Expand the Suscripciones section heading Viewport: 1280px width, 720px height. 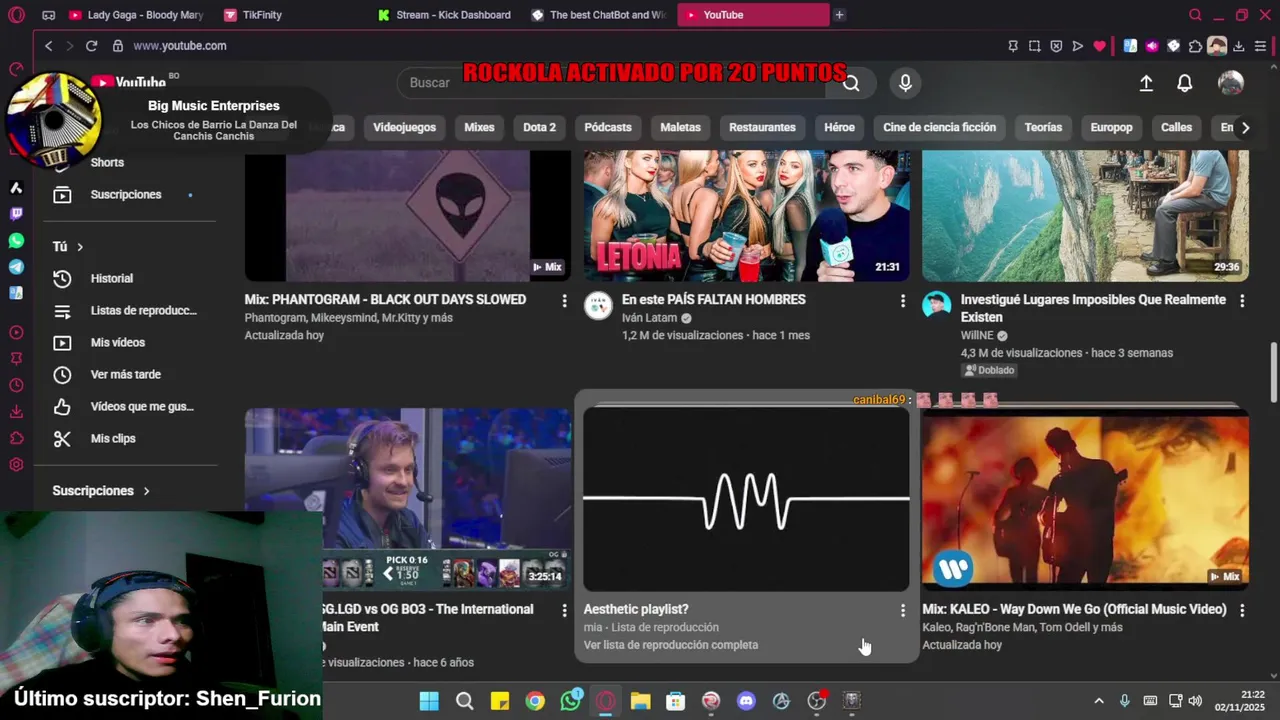pos(101,491)
